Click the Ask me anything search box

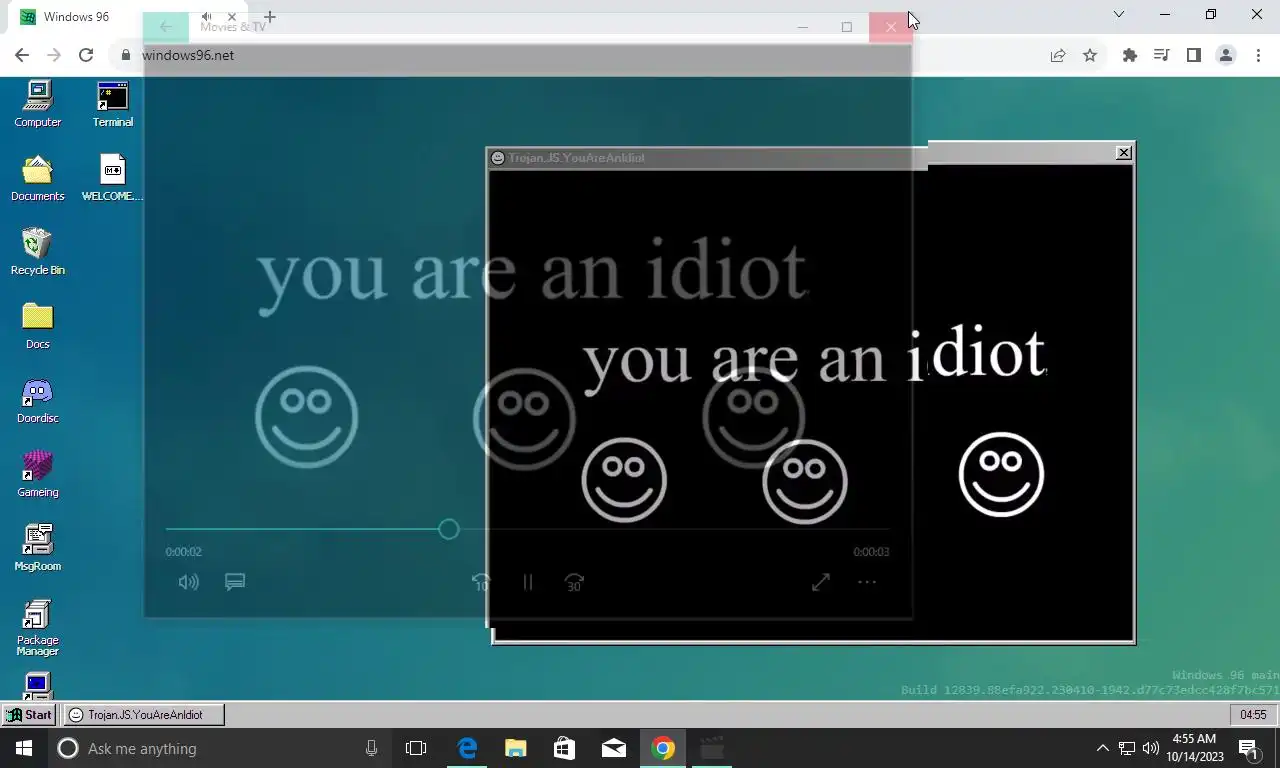(x=220, y=748)
